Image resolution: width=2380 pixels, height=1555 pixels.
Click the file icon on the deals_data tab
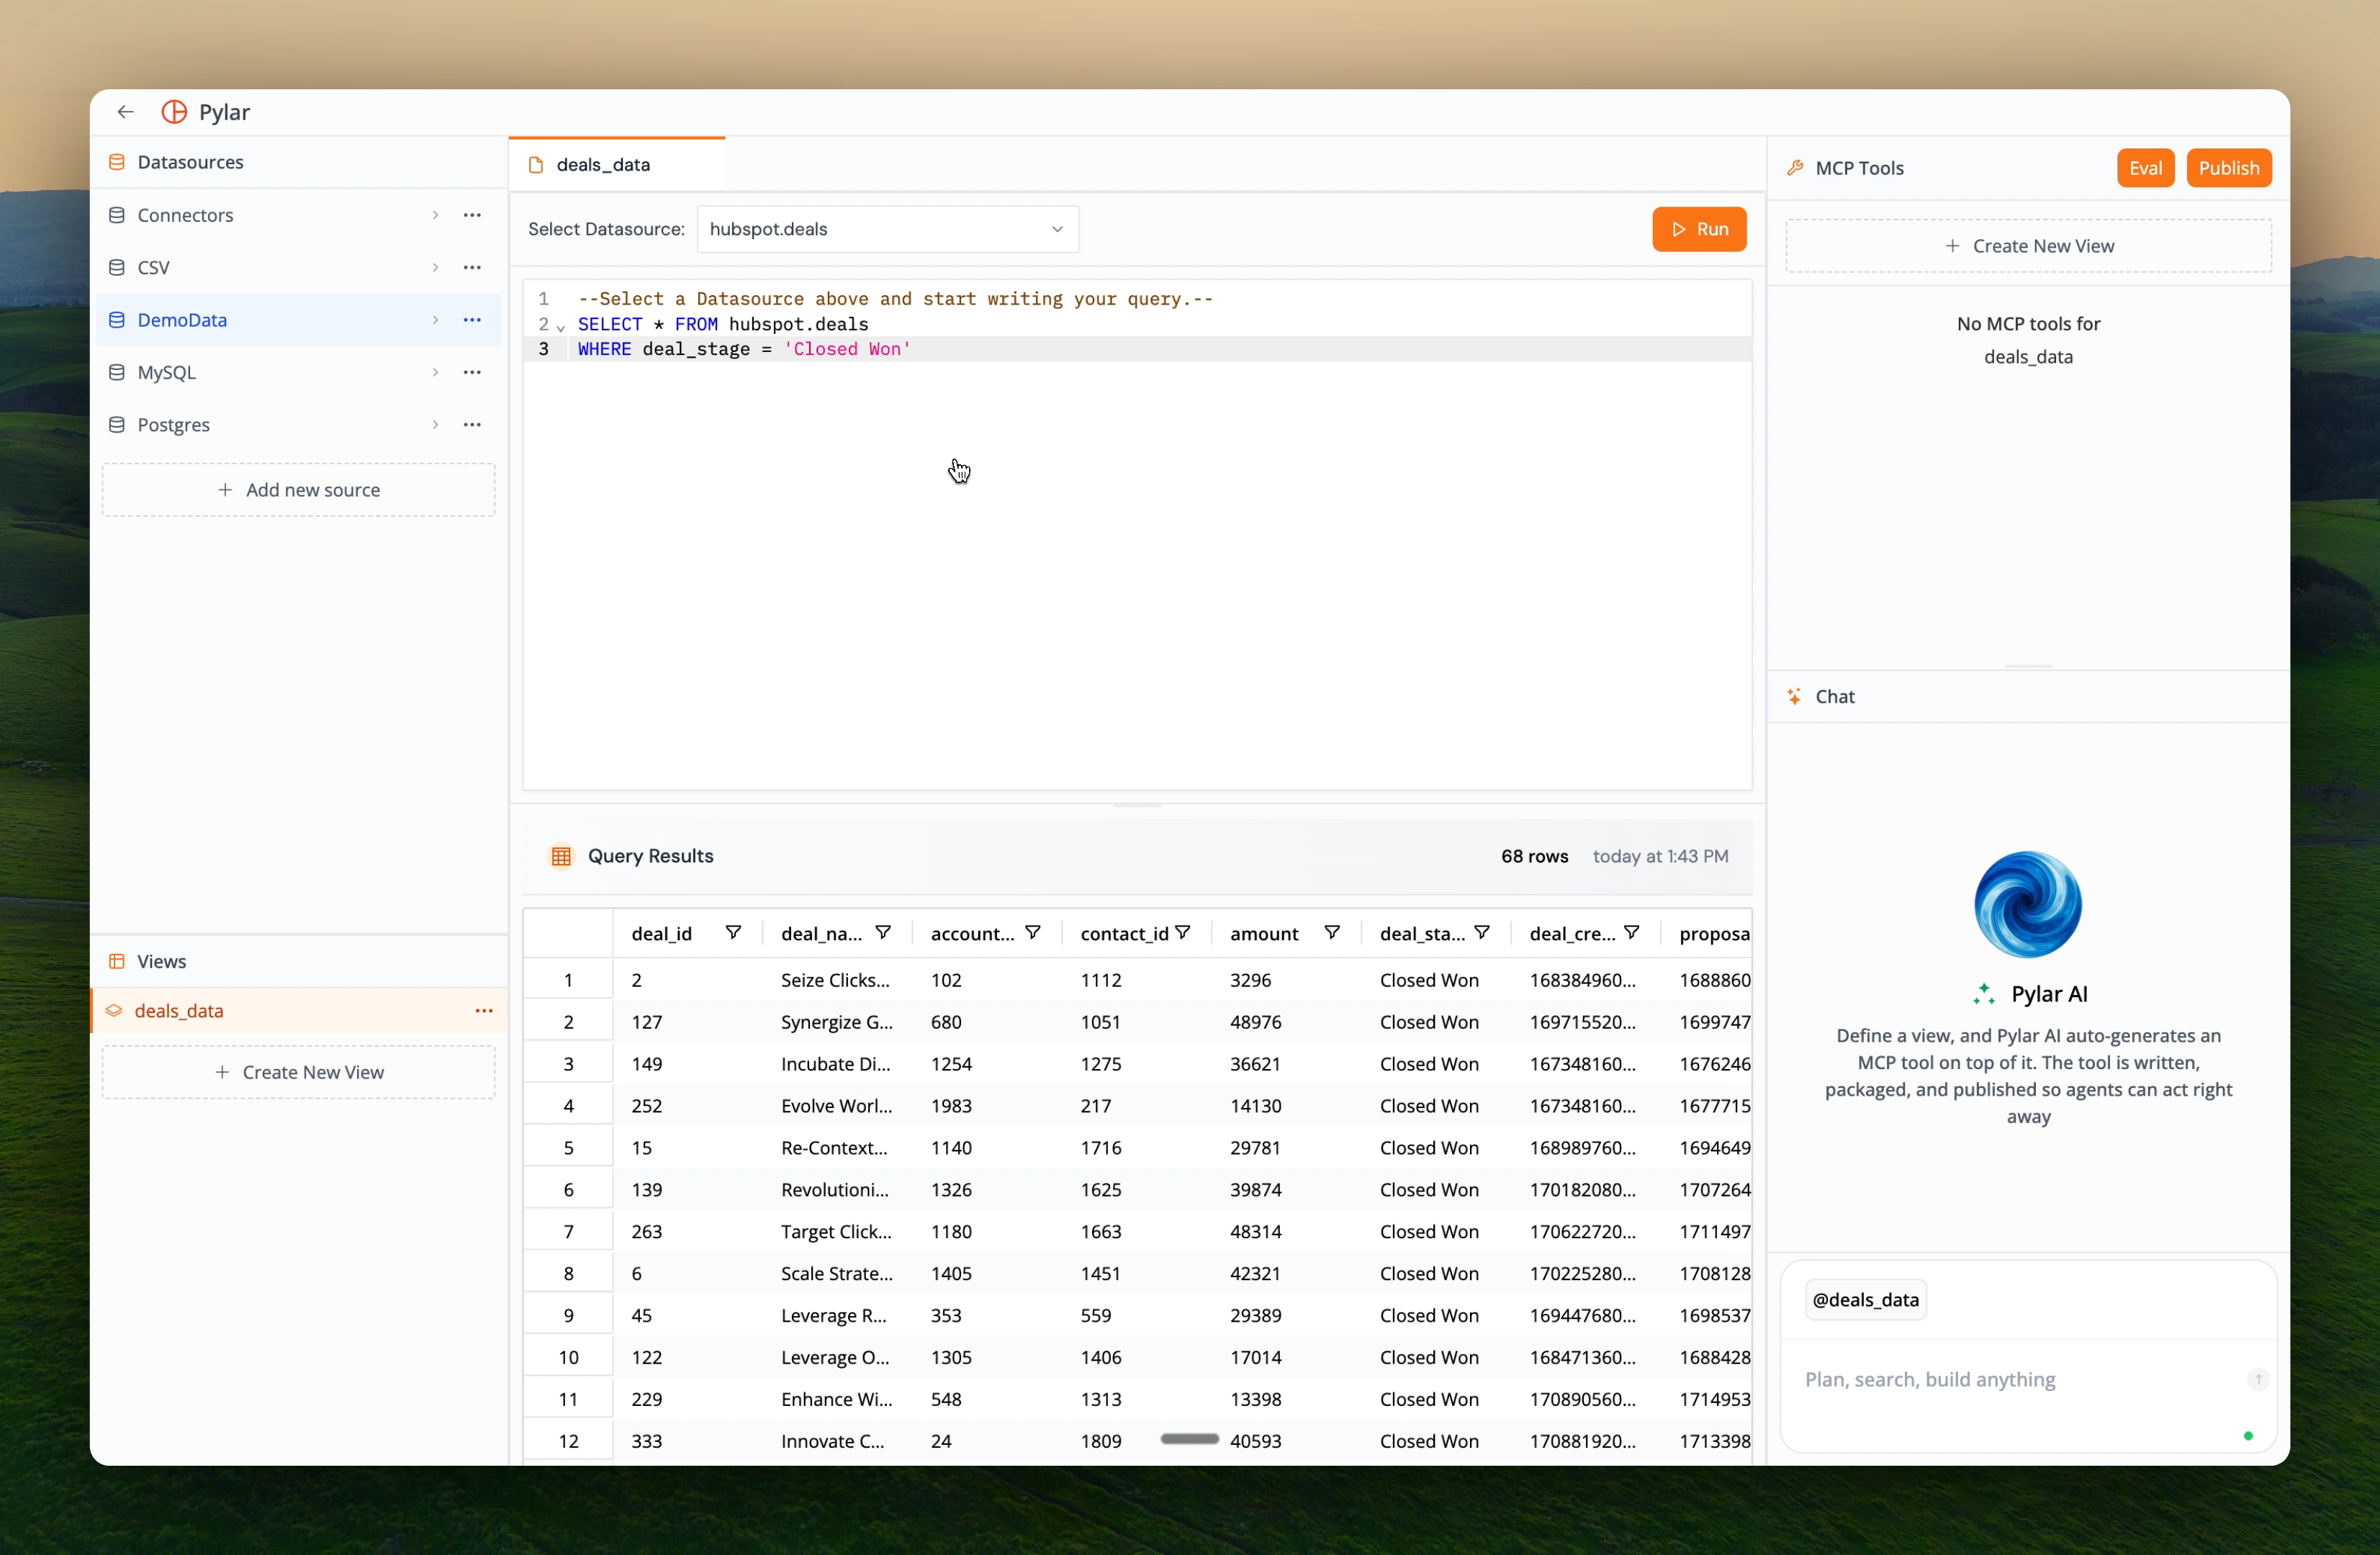[536, 164]
